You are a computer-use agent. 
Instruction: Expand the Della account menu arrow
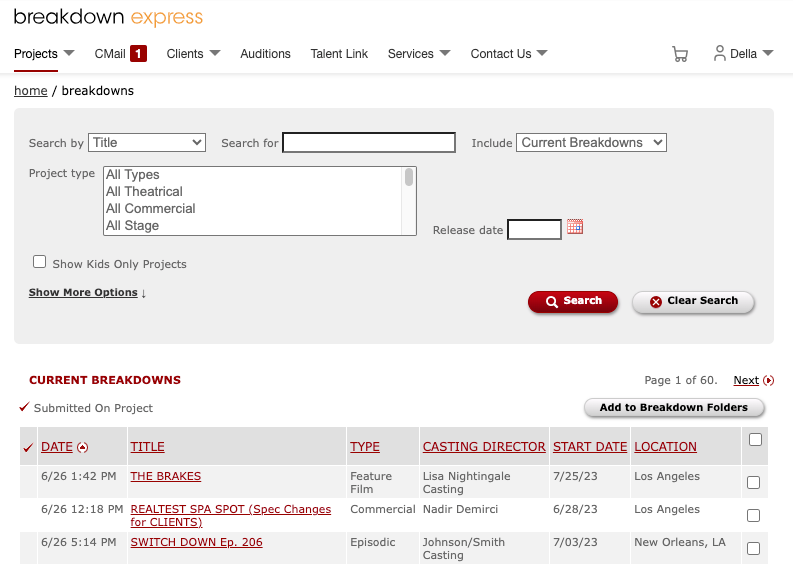(x=768, y=53)
